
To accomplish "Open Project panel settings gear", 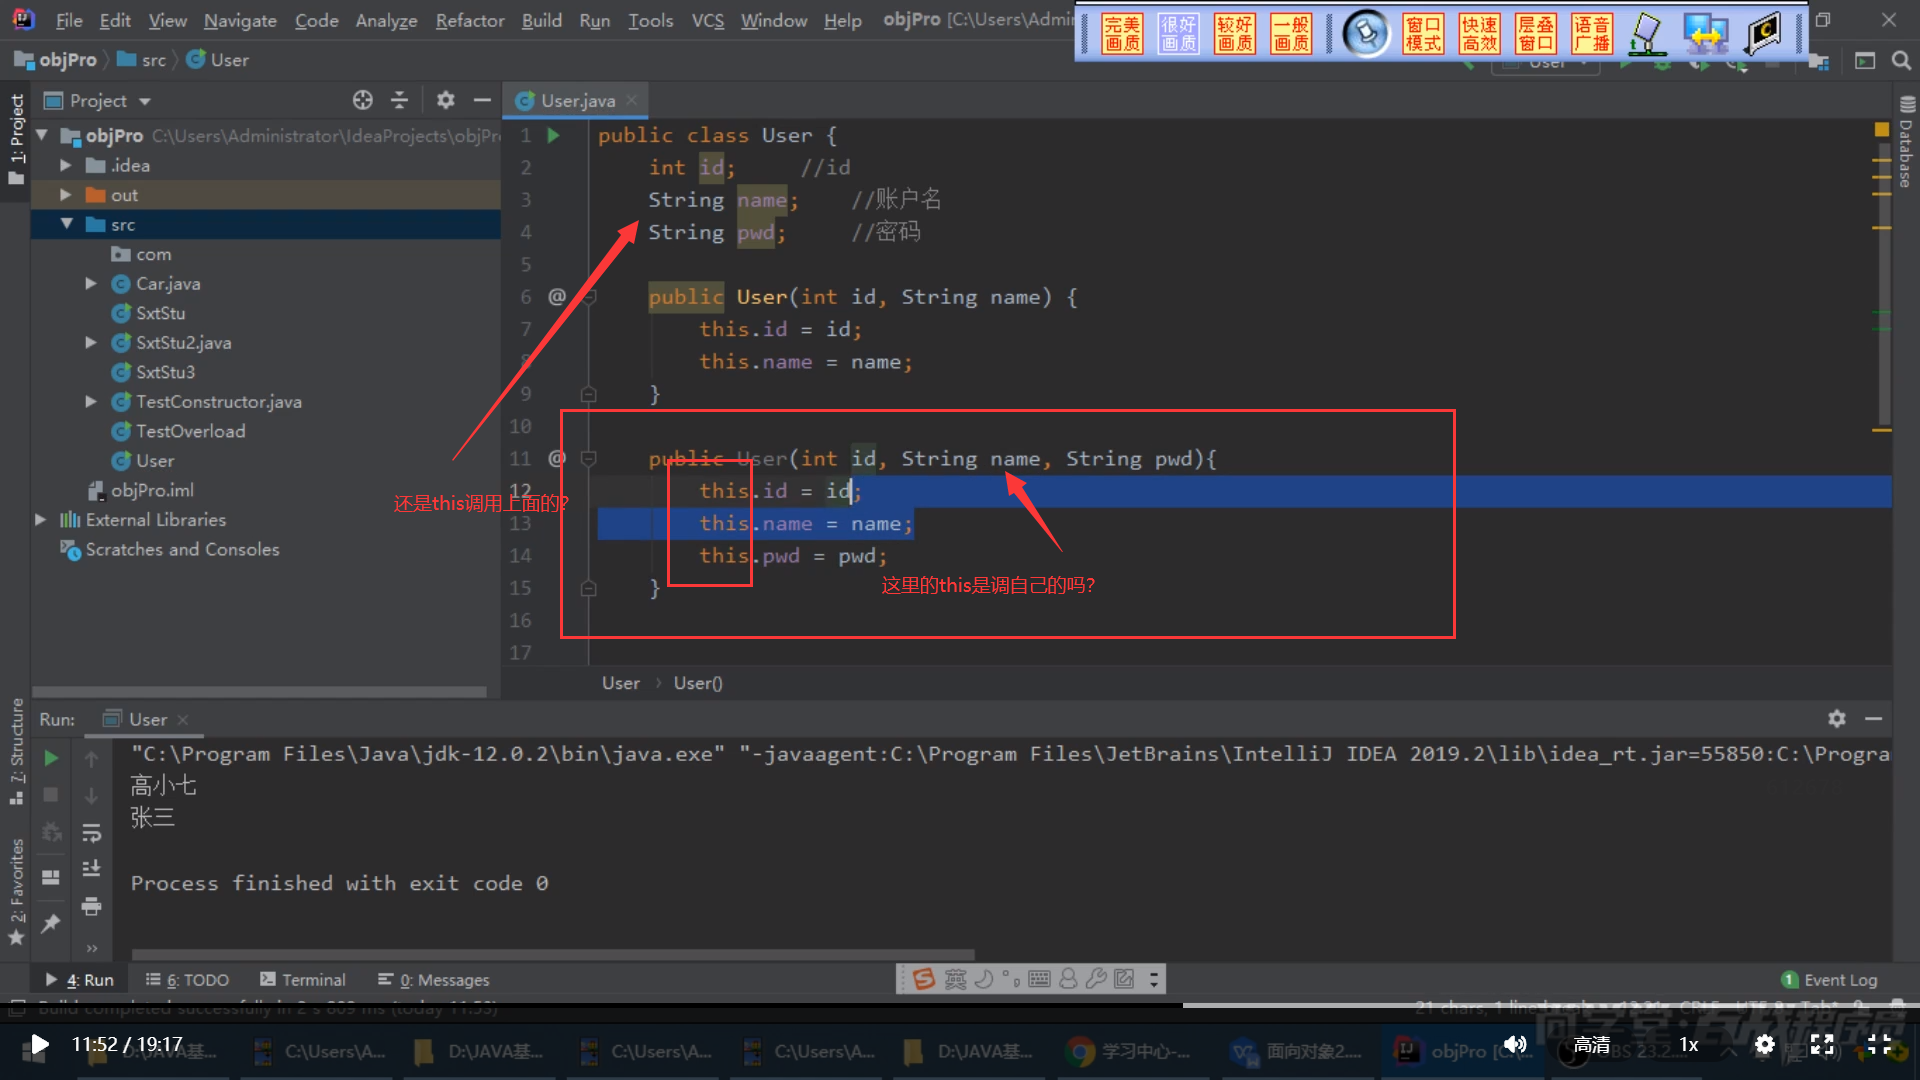I will 445,100.
